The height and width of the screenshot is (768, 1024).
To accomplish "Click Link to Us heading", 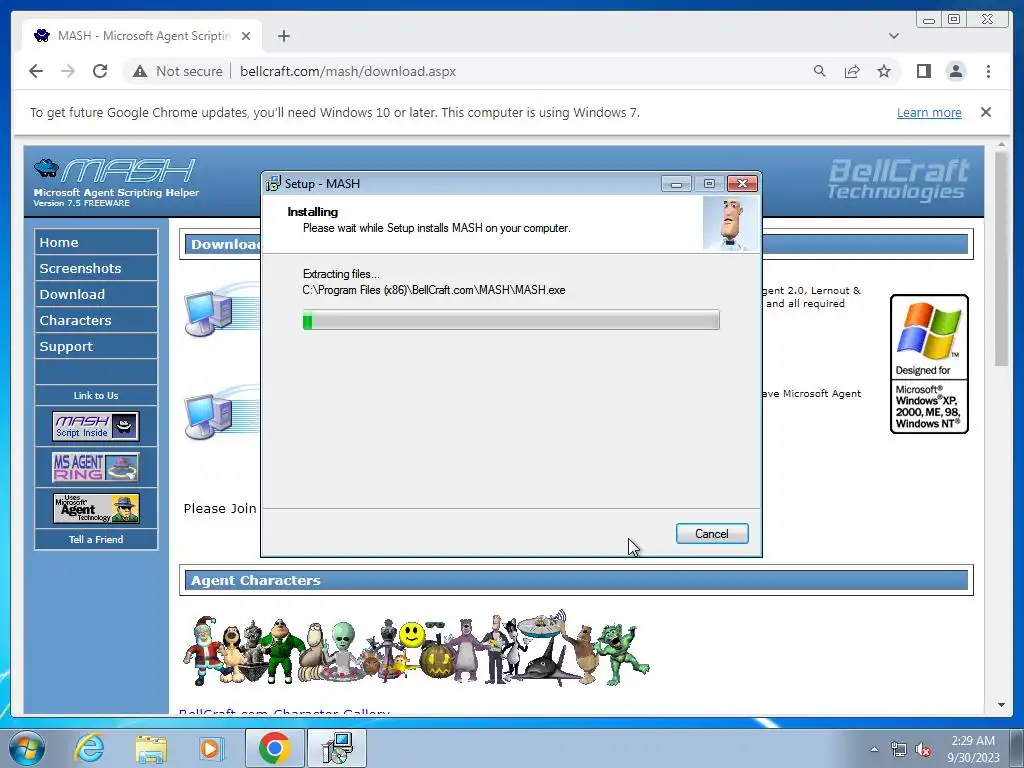I will click(96, 396).
